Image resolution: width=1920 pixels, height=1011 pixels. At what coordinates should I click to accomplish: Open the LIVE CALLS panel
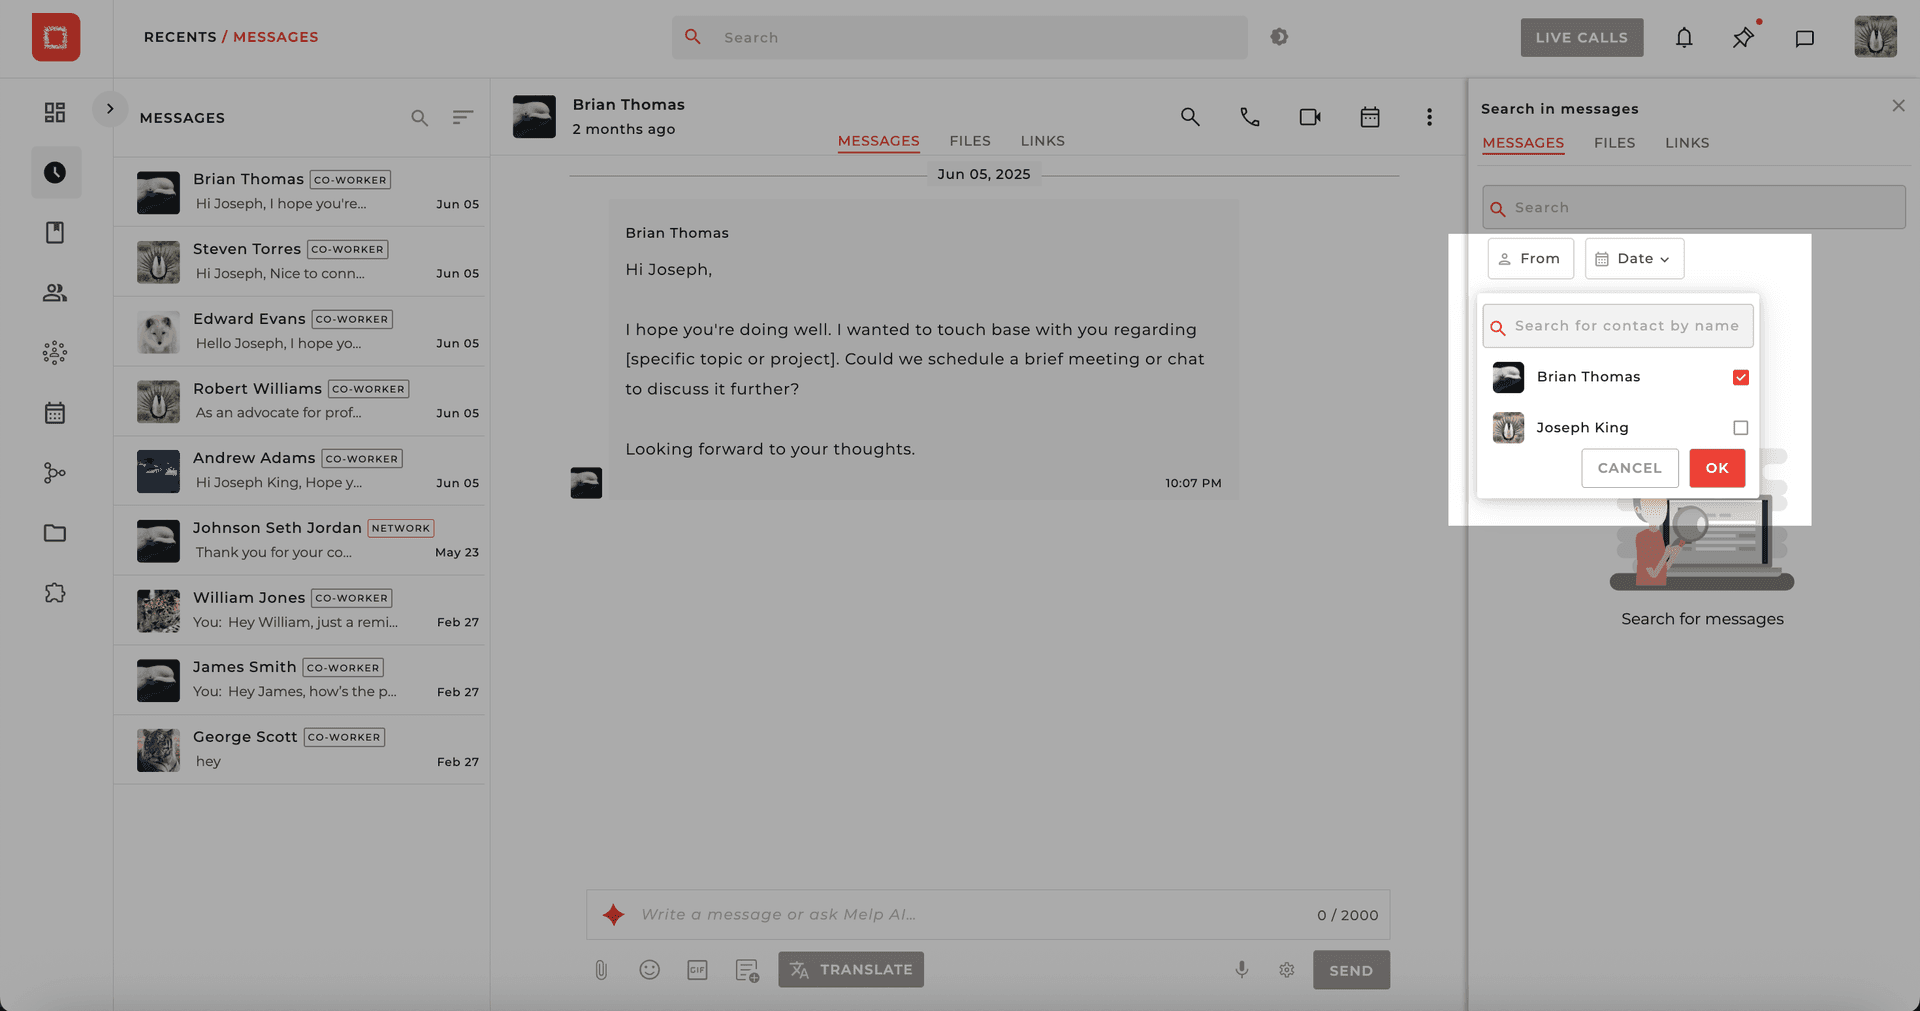point(1581,37)
